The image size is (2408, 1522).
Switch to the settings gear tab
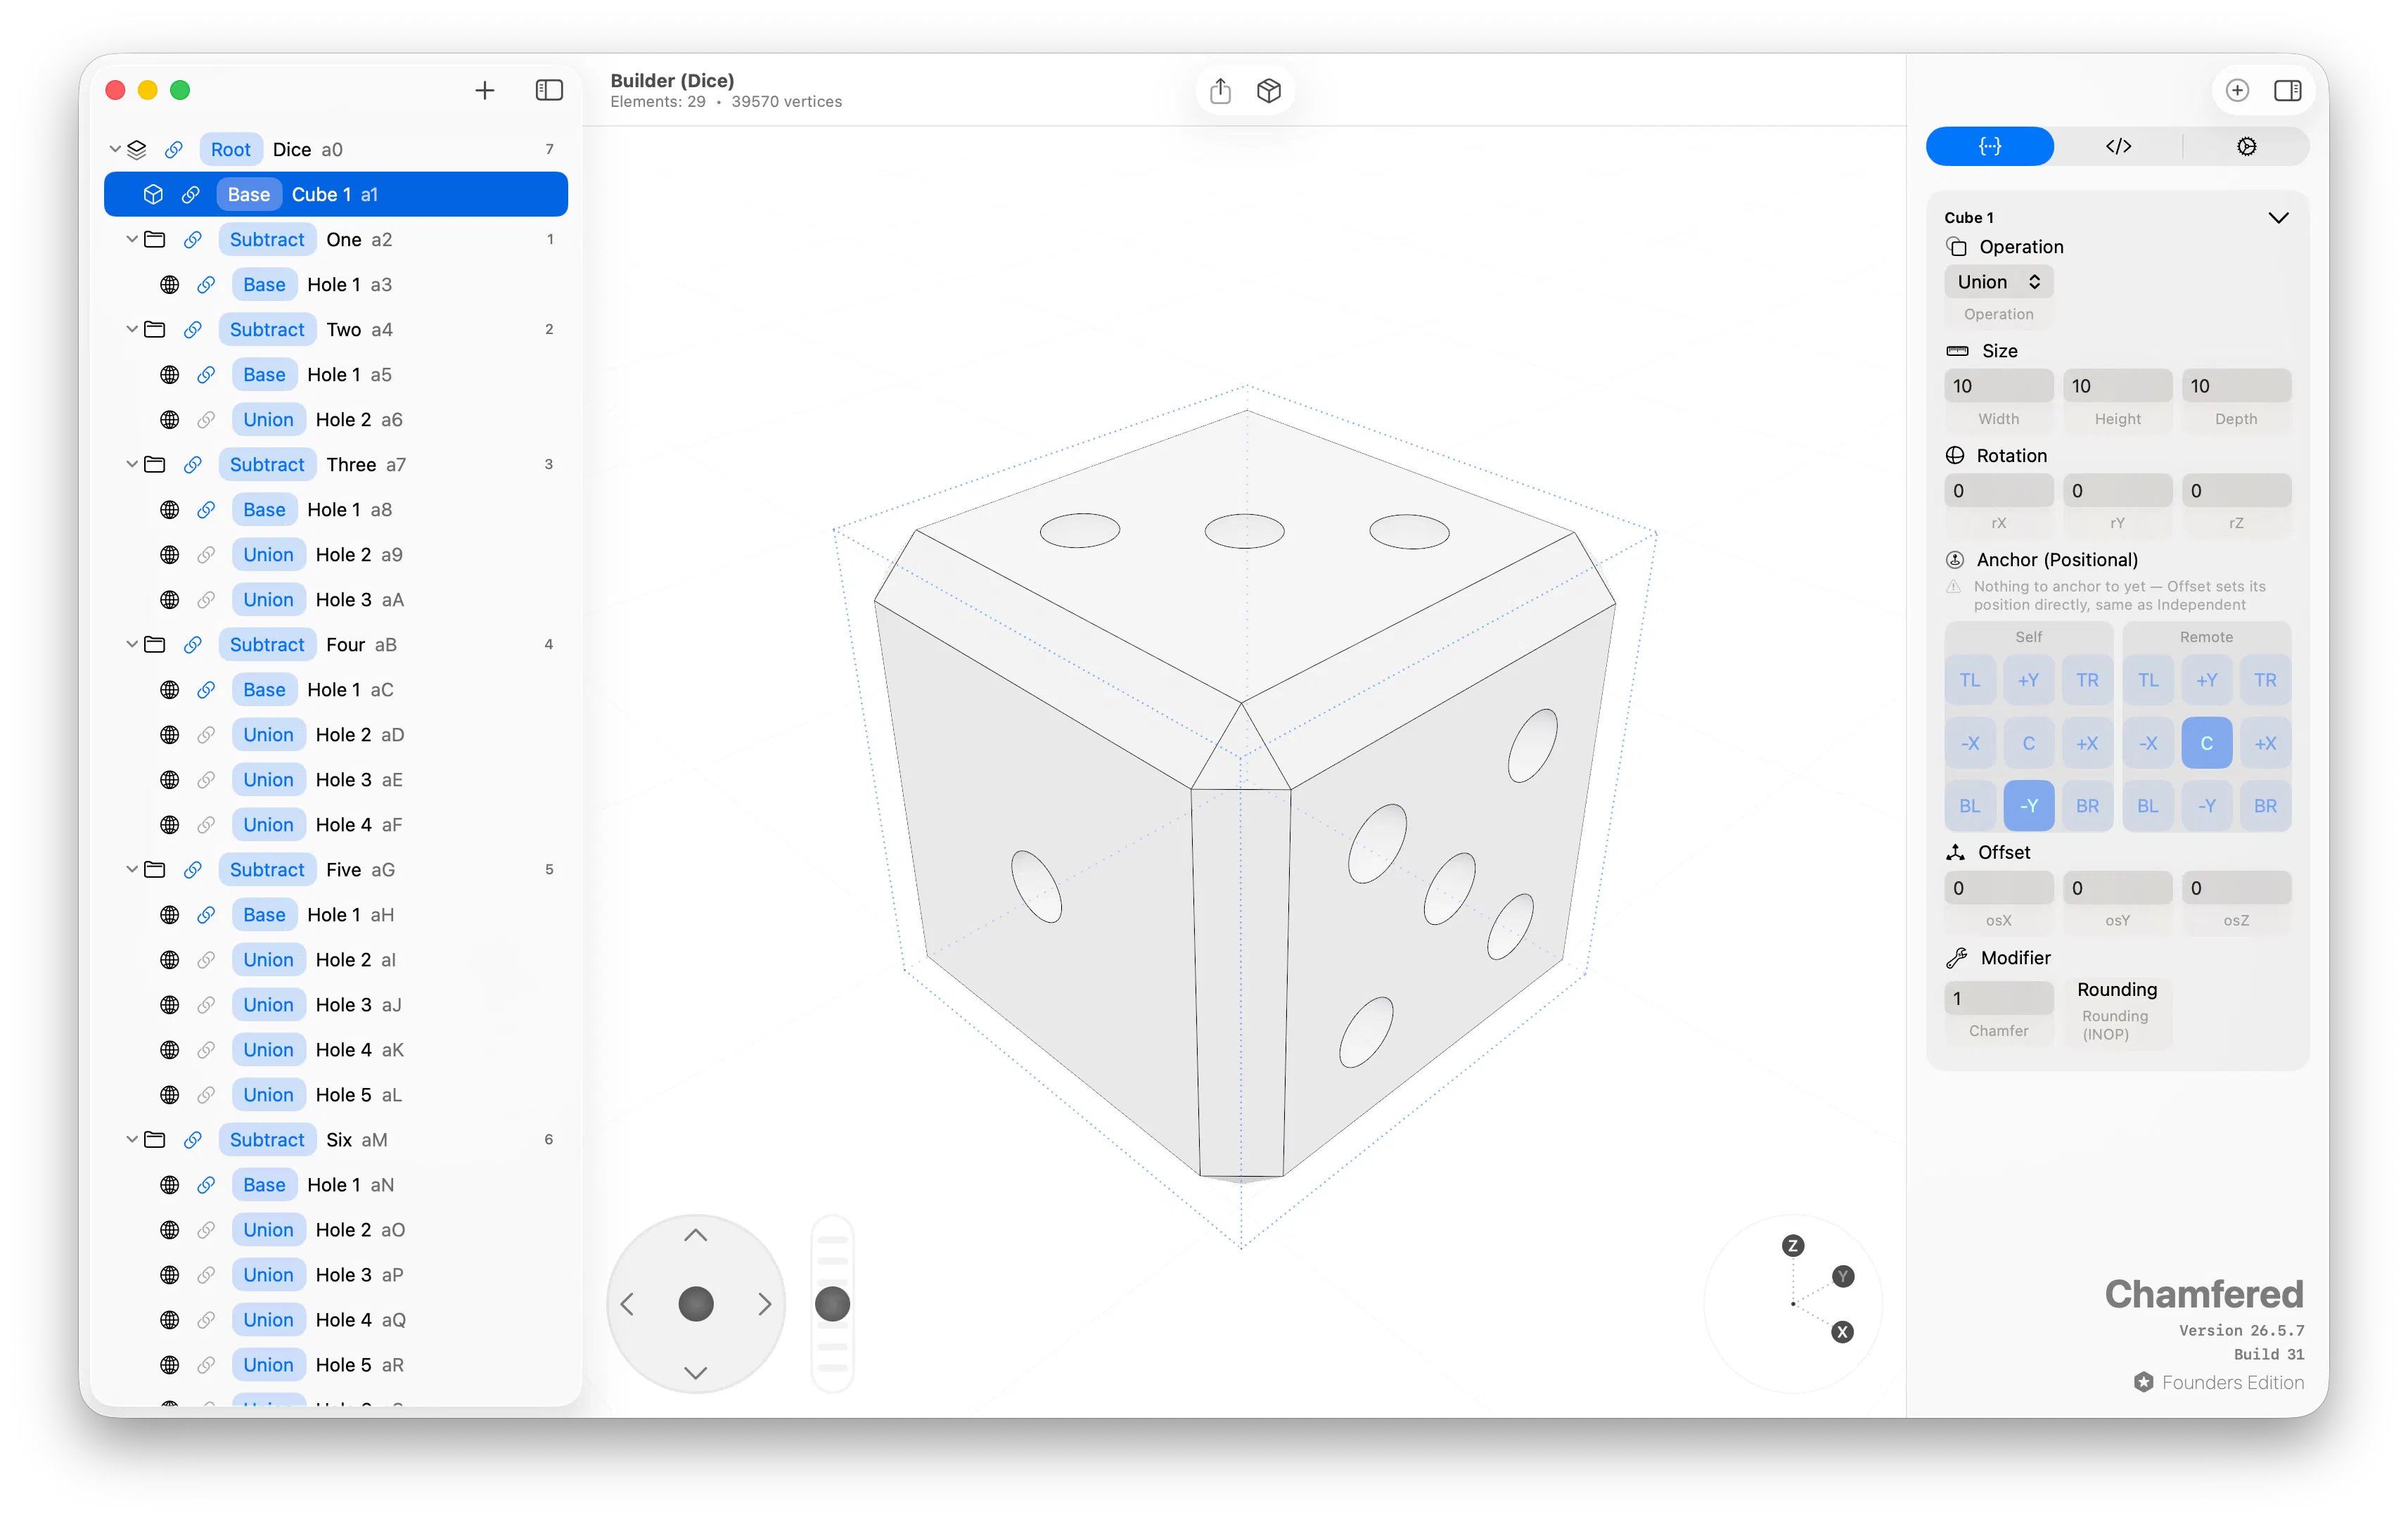tap(2246, 146)
